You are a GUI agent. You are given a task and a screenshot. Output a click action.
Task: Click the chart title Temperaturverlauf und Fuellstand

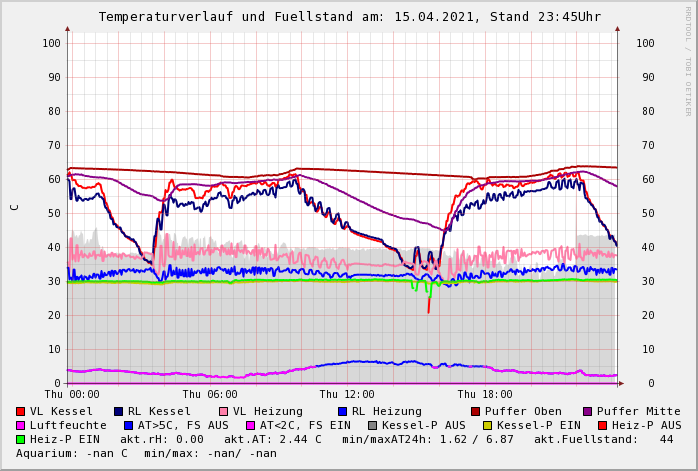[x=349, y=17]
